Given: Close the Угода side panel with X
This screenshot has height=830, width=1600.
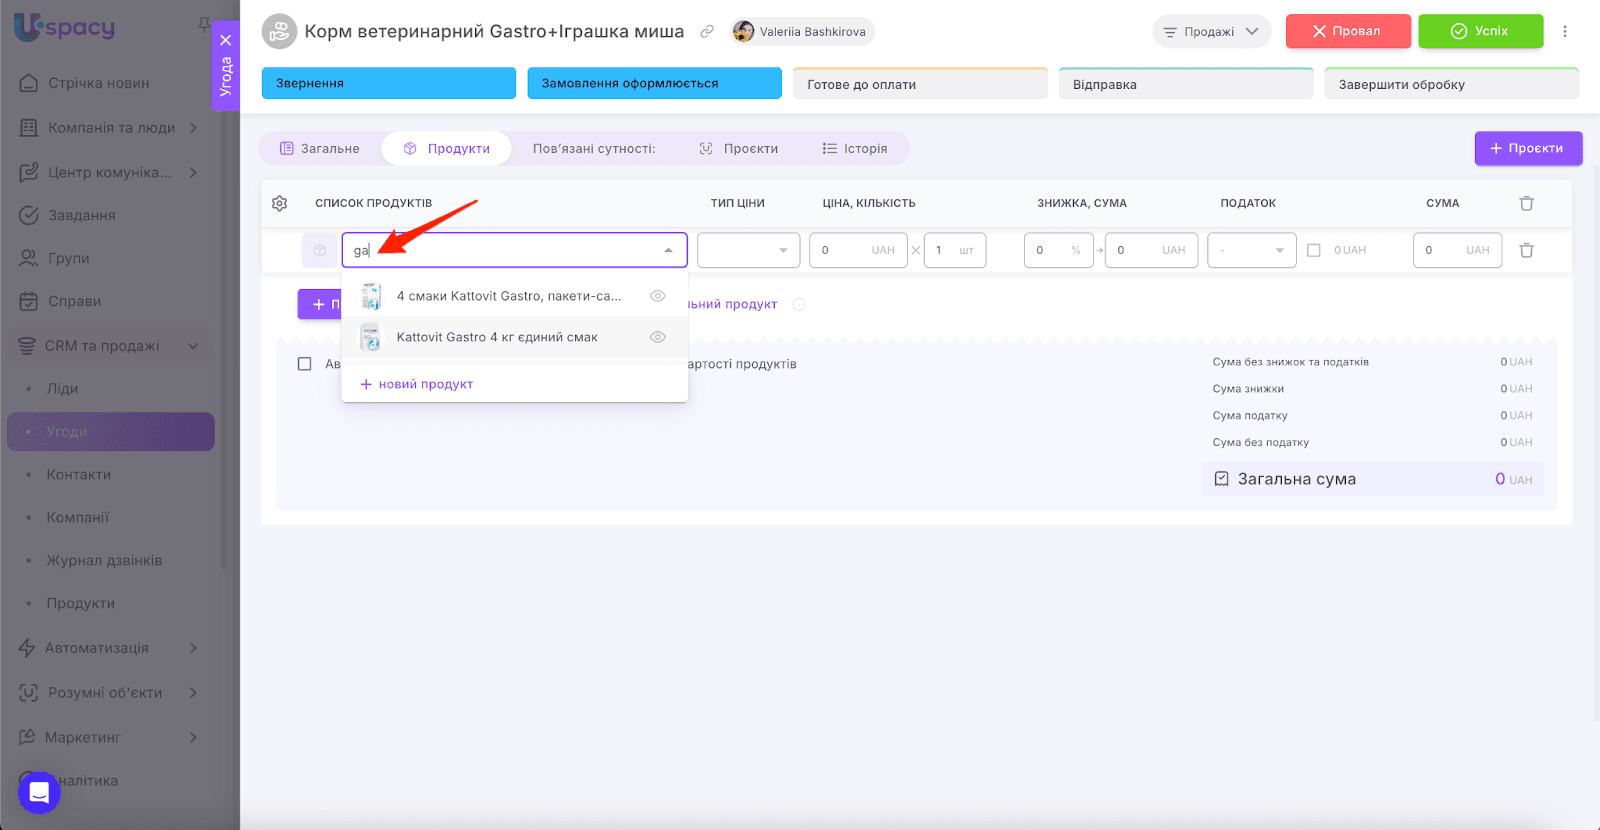Looking at the screenshot, I should [226, 40].
